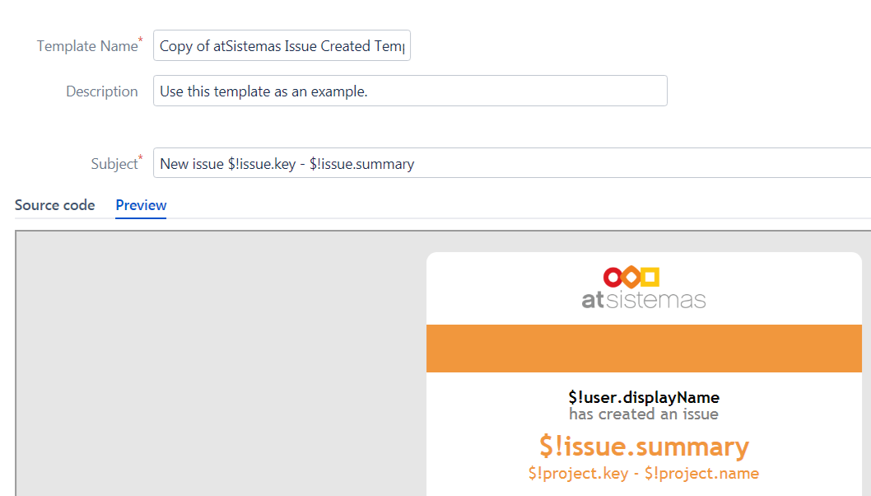The image size is (871, 496).
Task: Click the $!user.displayName text
Action: [643, 397]
